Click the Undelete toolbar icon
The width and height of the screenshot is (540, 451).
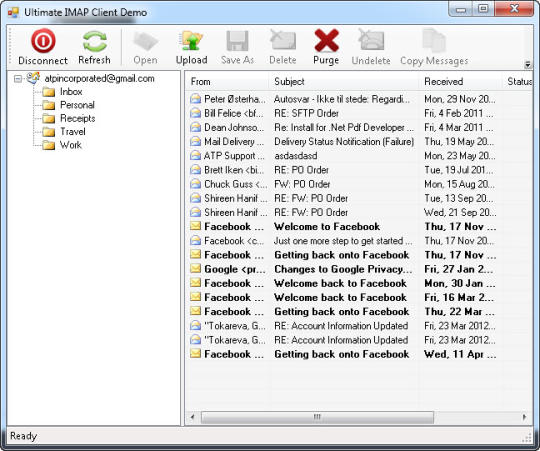pos(371,41)
